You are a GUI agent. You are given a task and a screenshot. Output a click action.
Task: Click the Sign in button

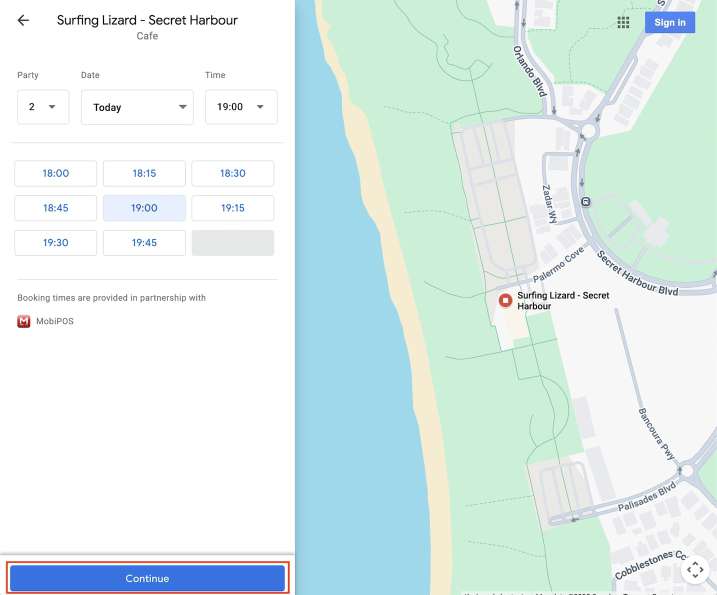click(x=669, y=22)
